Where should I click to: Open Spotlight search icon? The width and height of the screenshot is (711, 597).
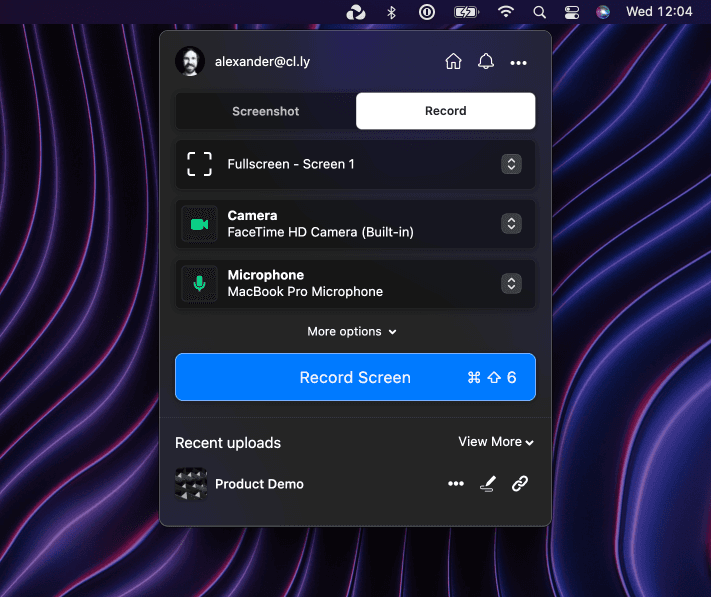[539, 12]
